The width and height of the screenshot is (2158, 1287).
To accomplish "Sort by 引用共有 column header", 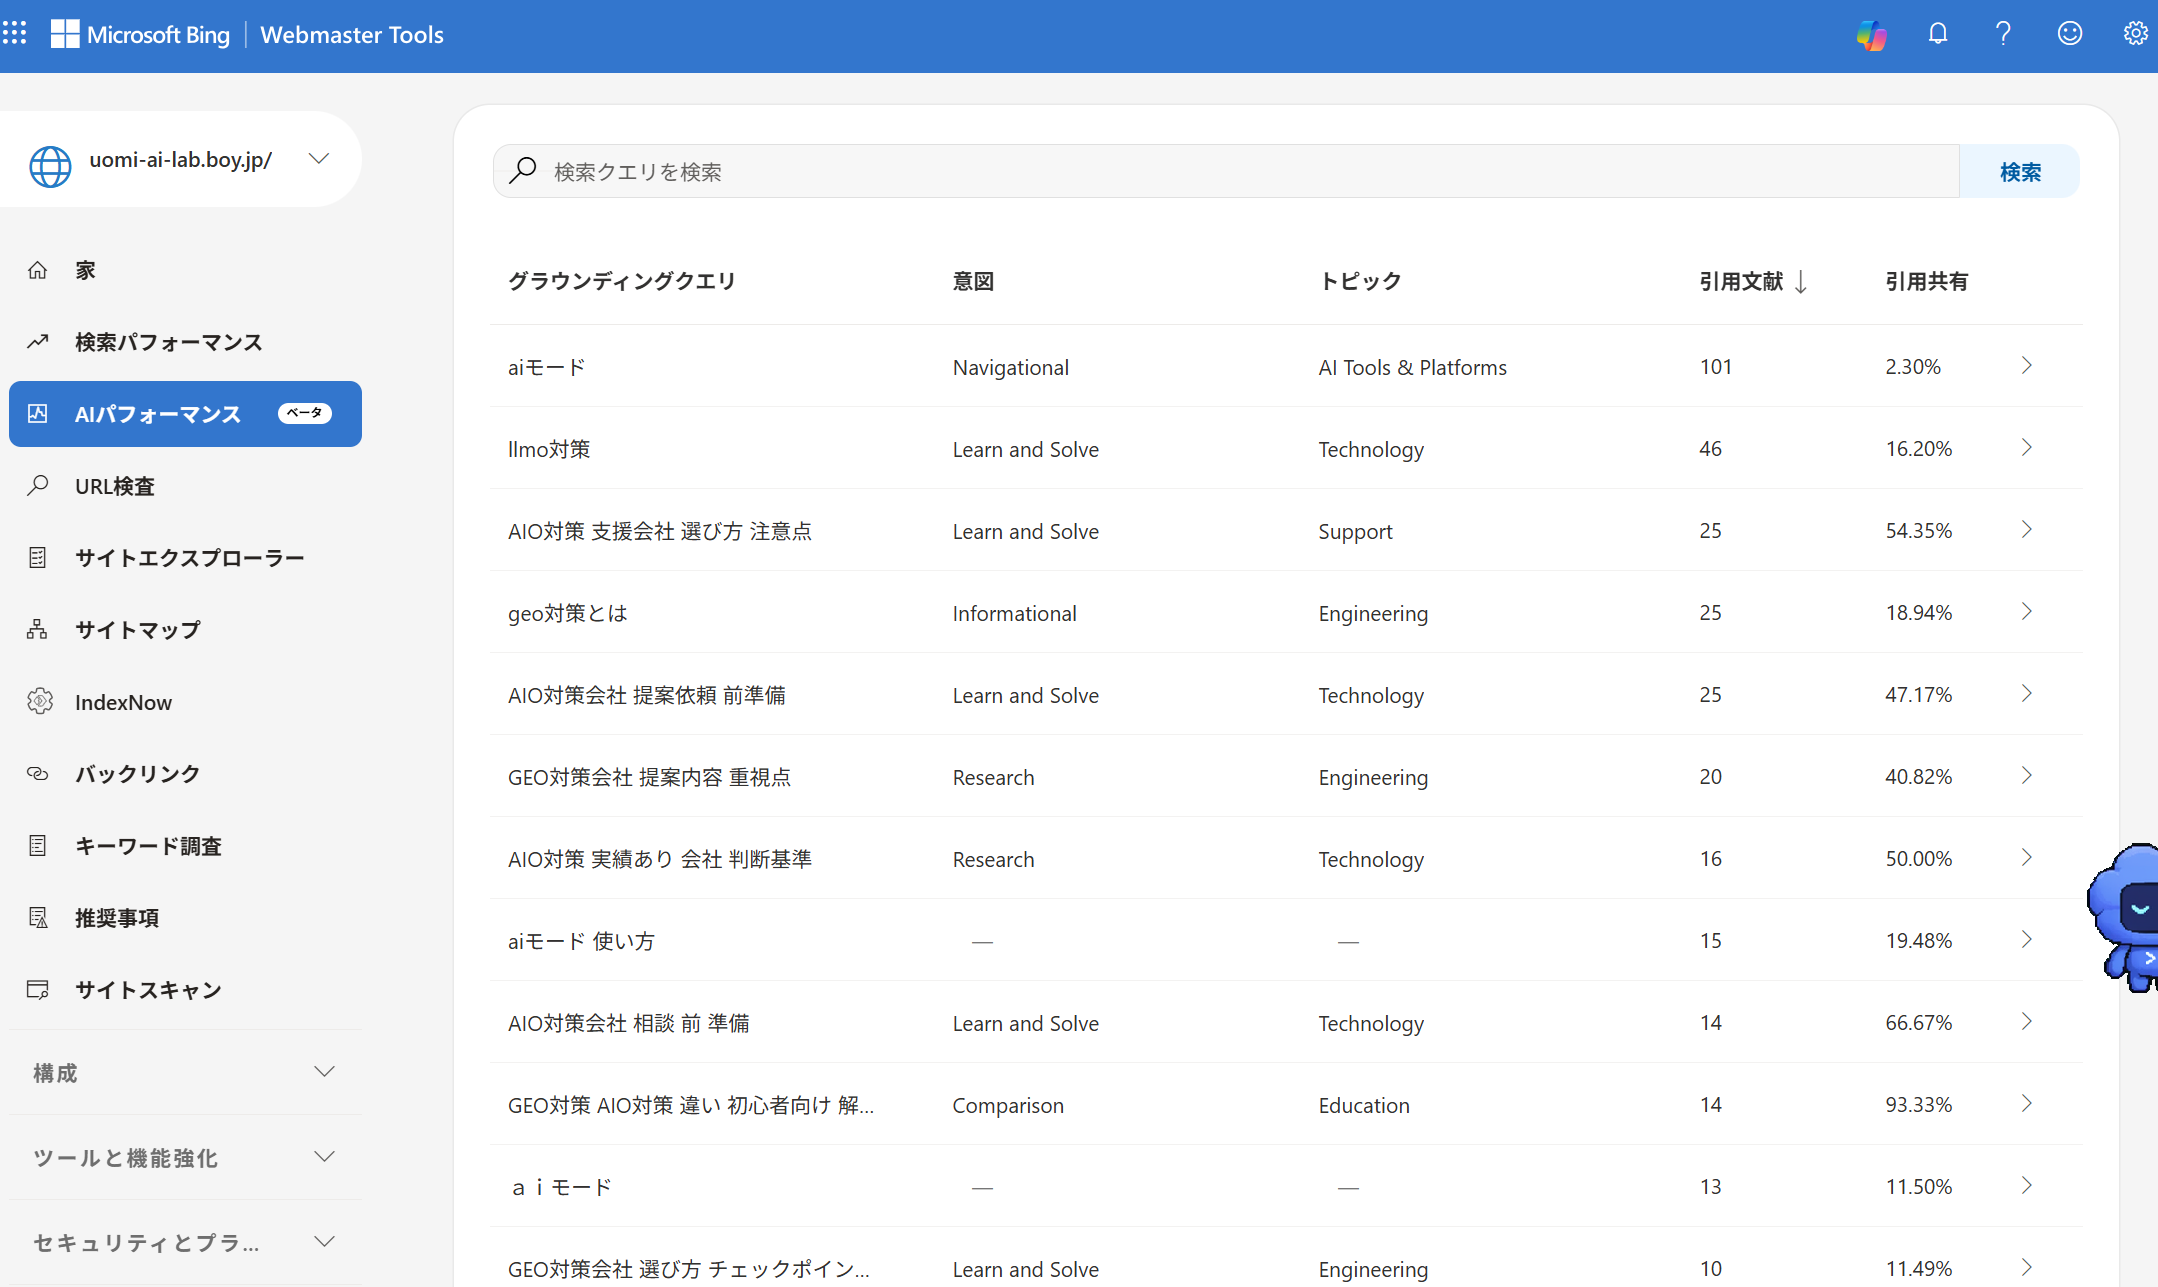I will tap(1927, 282).
